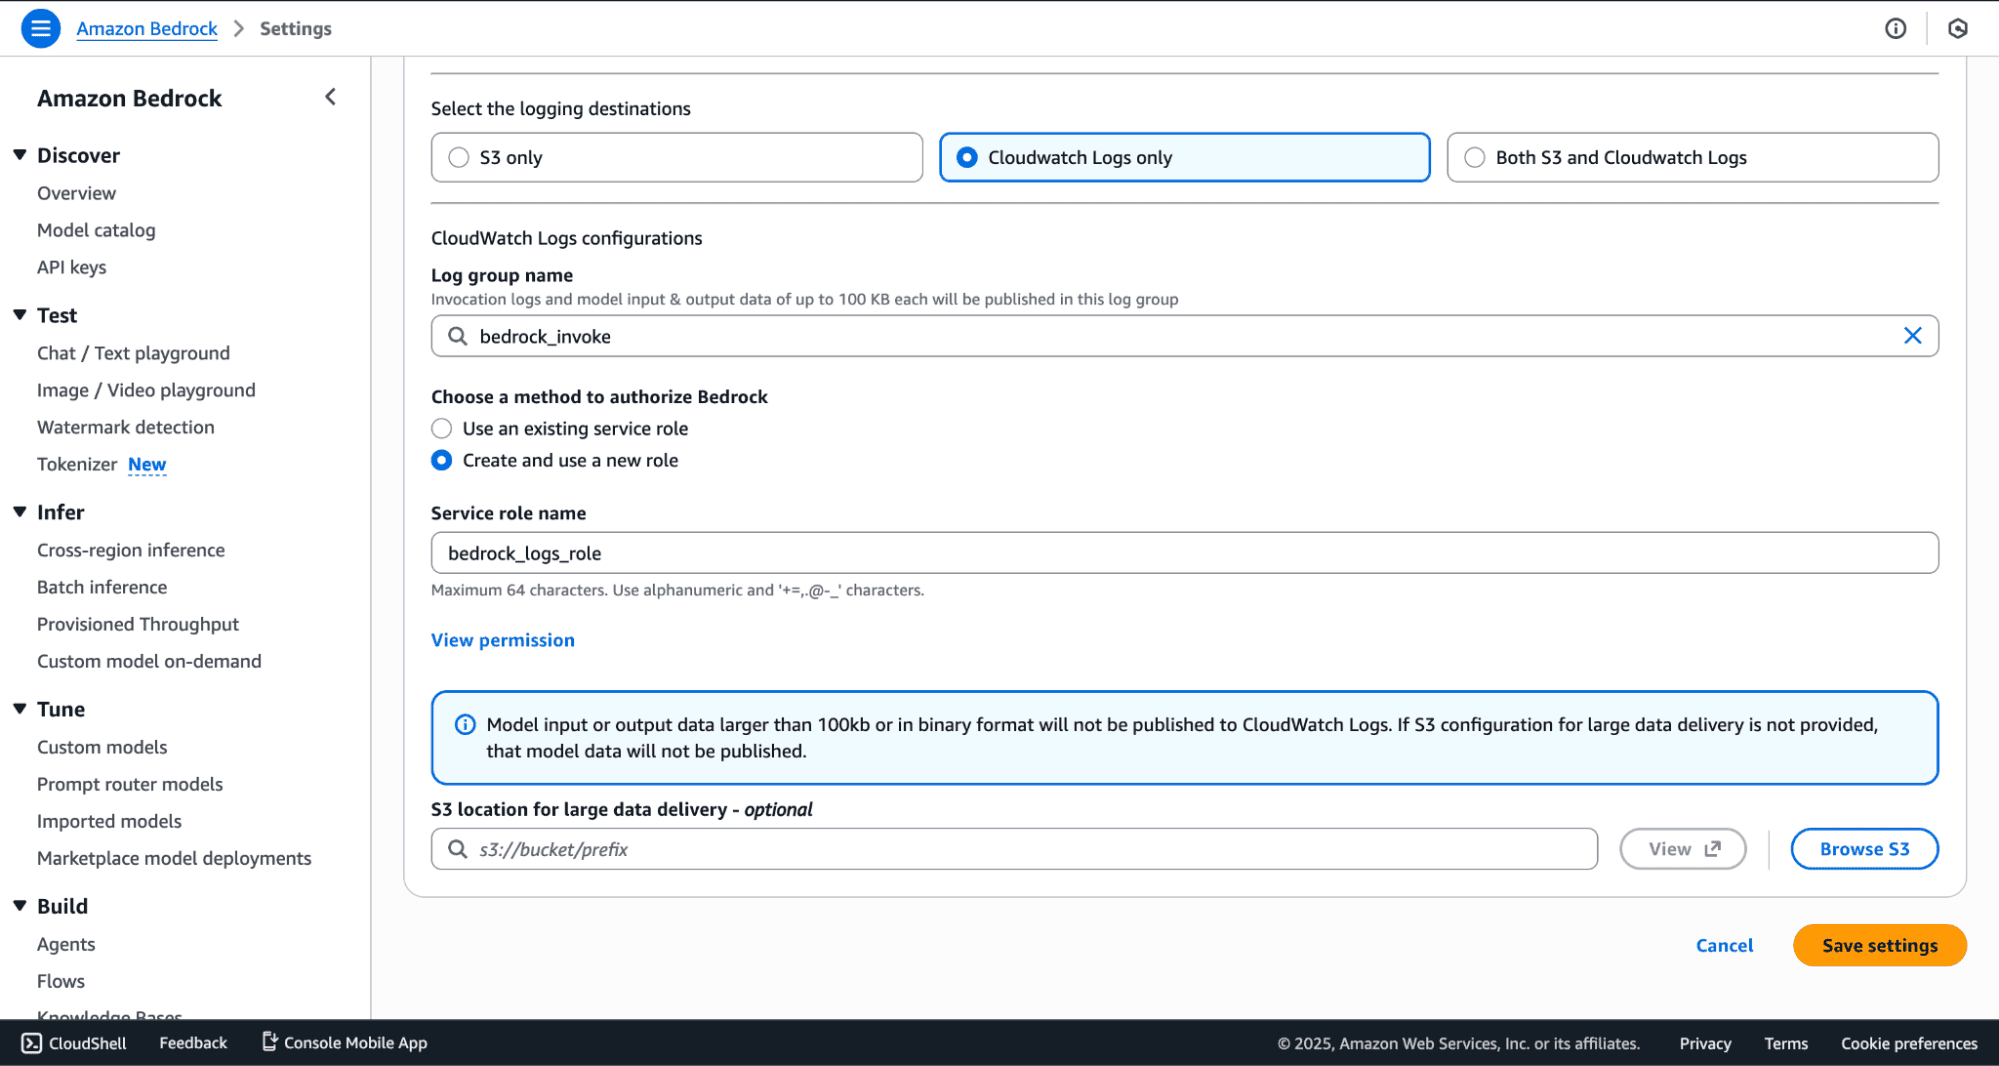This screenshot has height=1066, width=1999.
Task: Select the S3 only logging destination
Action: click(x=459, y=157)
